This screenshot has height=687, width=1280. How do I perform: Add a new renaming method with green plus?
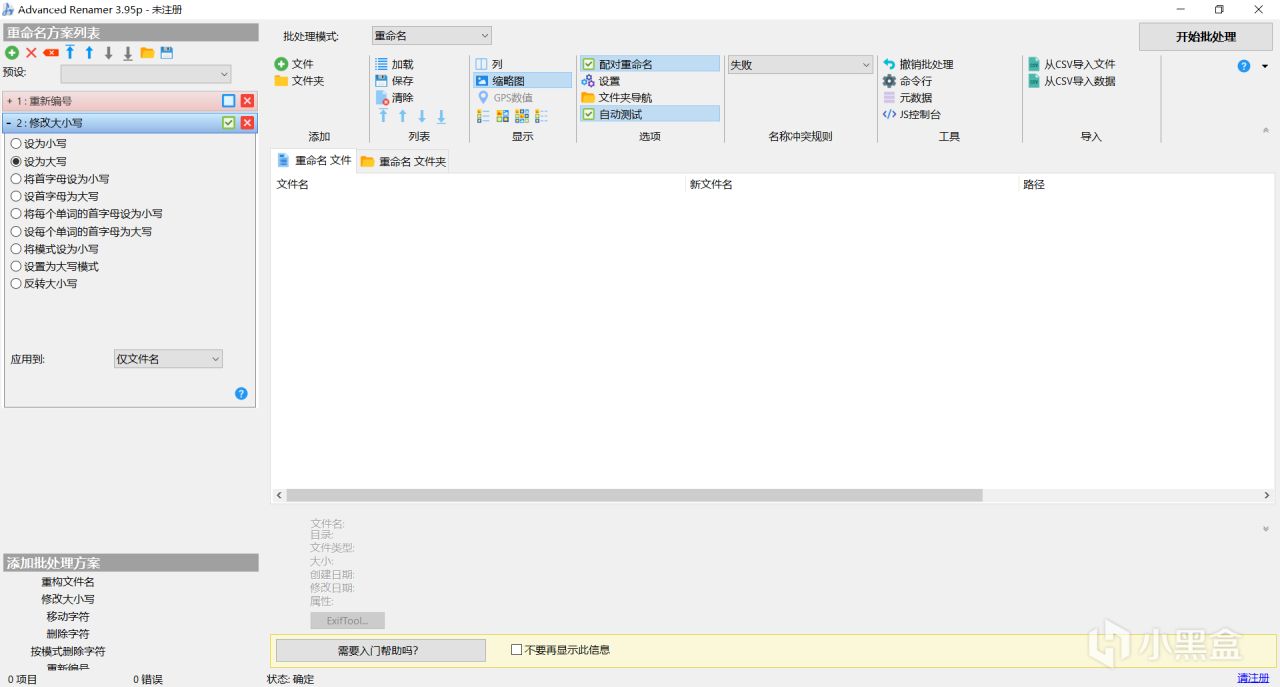coord(12,53)
